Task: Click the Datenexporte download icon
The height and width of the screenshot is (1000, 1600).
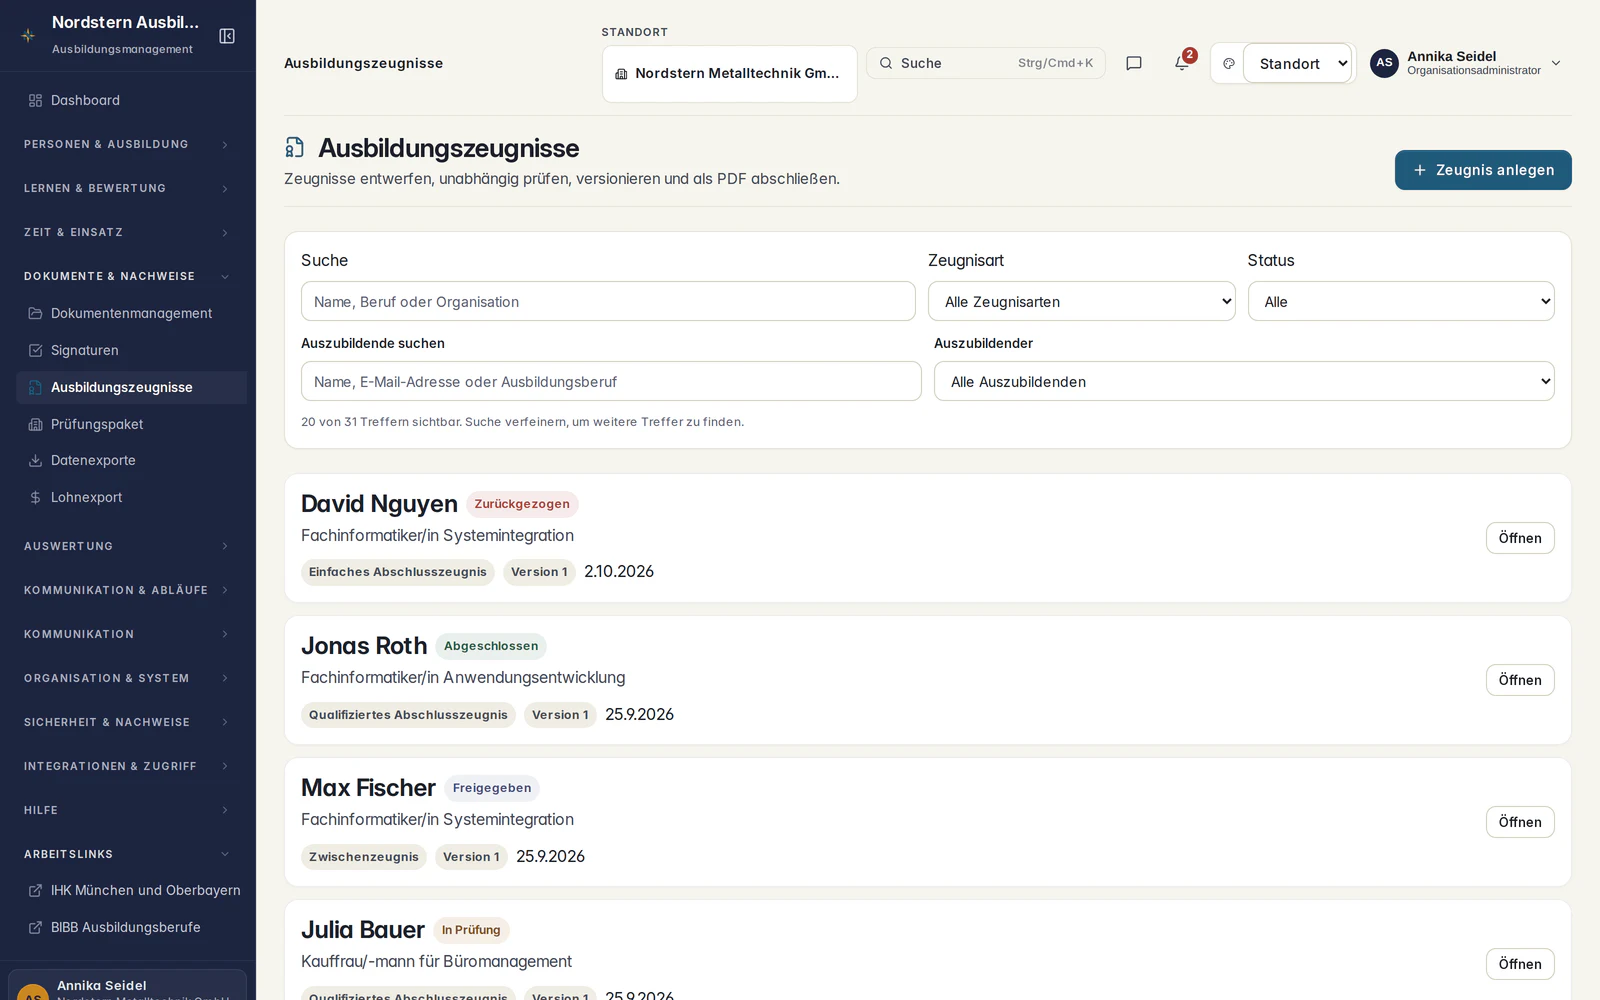Action: [35, 460]
